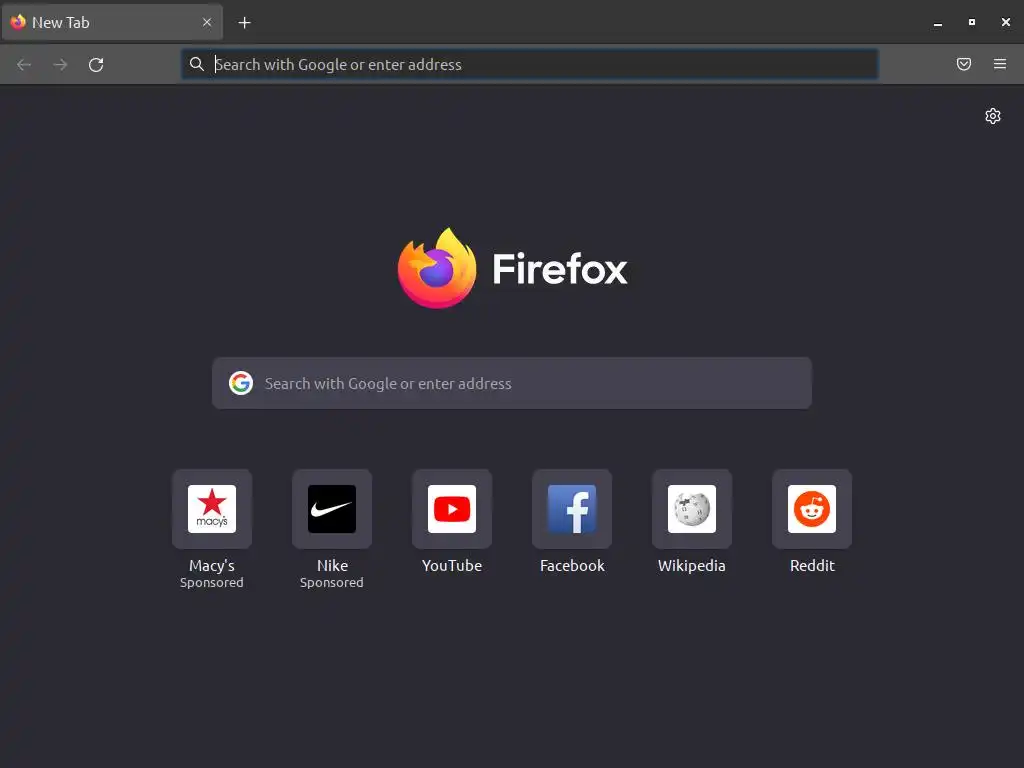Click the Google logo in search box
Screen dimensions: 1024x768
(x=241, y=383)
